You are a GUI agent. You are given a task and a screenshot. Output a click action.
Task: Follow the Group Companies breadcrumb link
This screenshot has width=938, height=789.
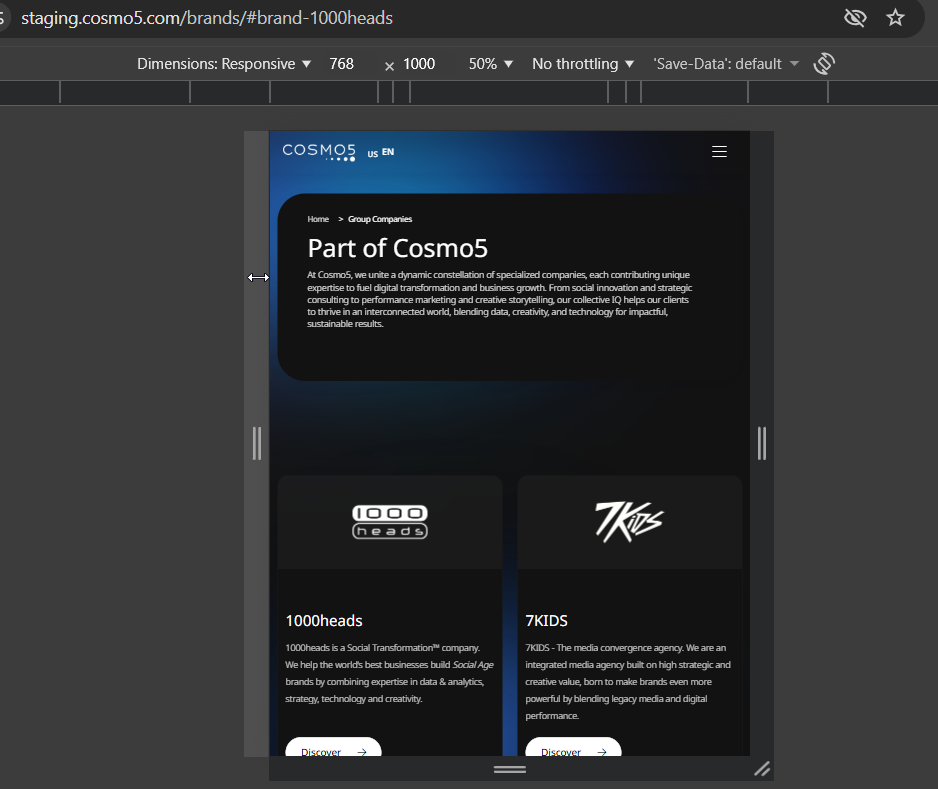click(380, 219)
